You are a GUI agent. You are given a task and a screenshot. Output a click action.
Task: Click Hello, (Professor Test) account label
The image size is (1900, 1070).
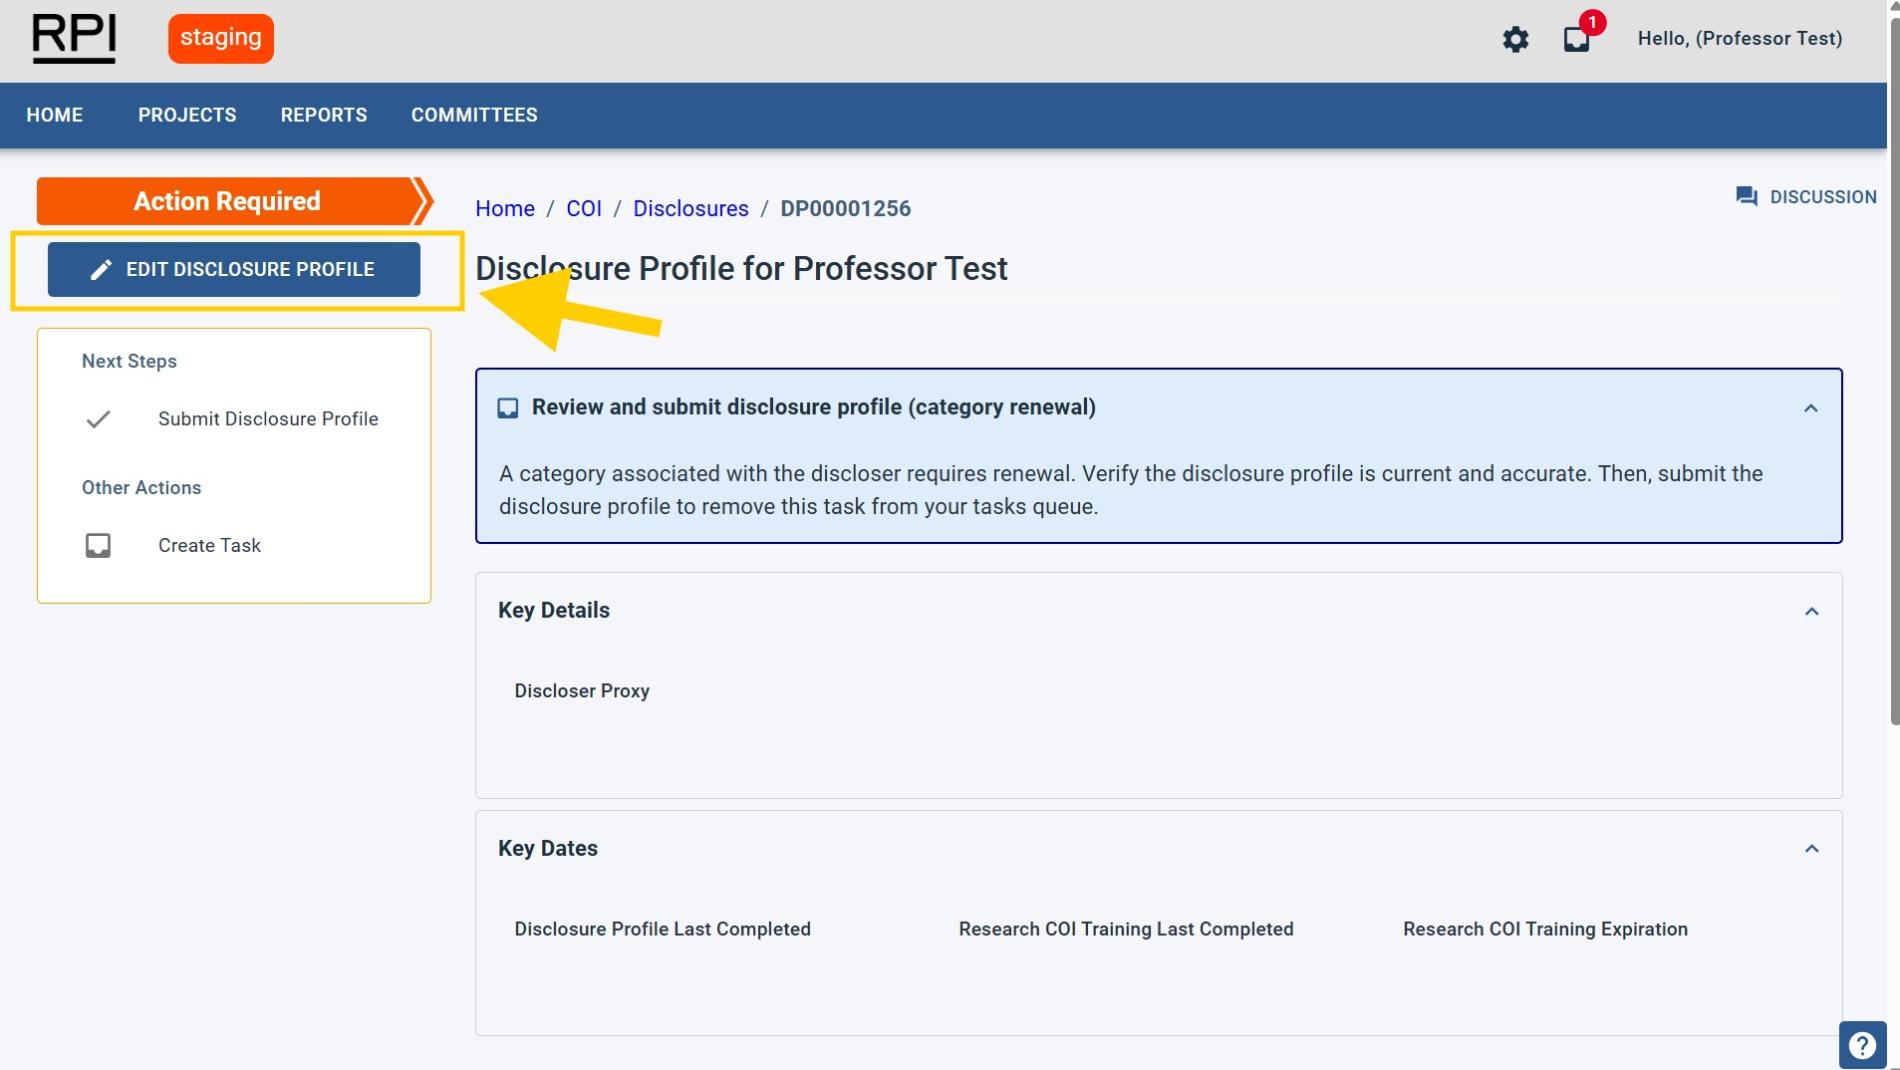click(x=1740, y=38)
